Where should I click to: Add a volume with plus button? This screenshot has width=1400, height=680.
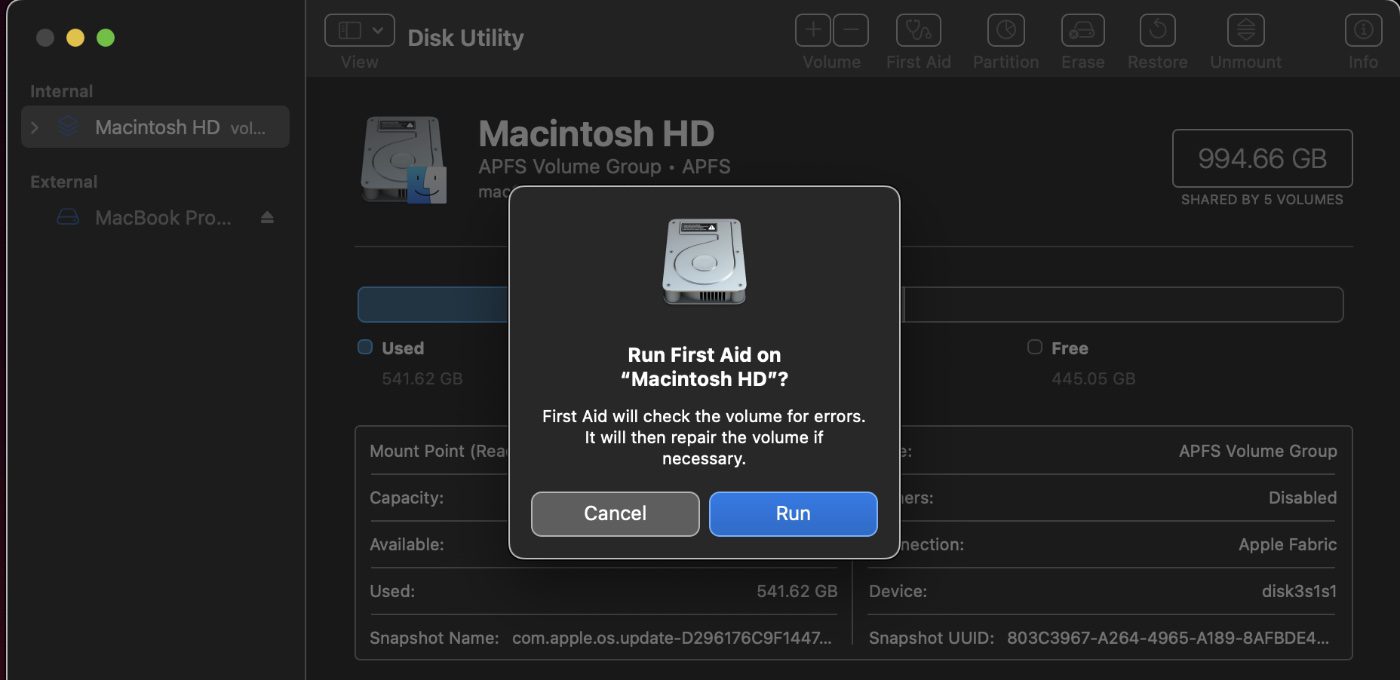(x=813, y=31)
